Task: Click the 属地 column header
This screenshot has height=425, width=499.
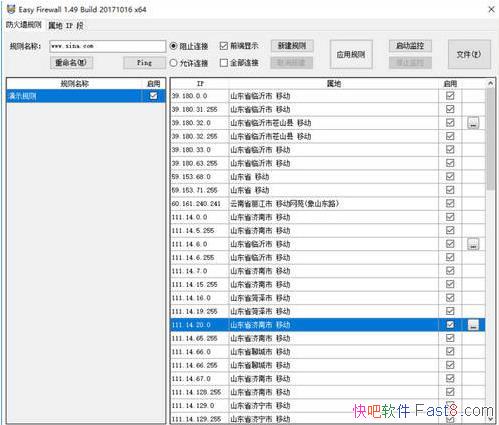Action: click(x=334, y=84)
